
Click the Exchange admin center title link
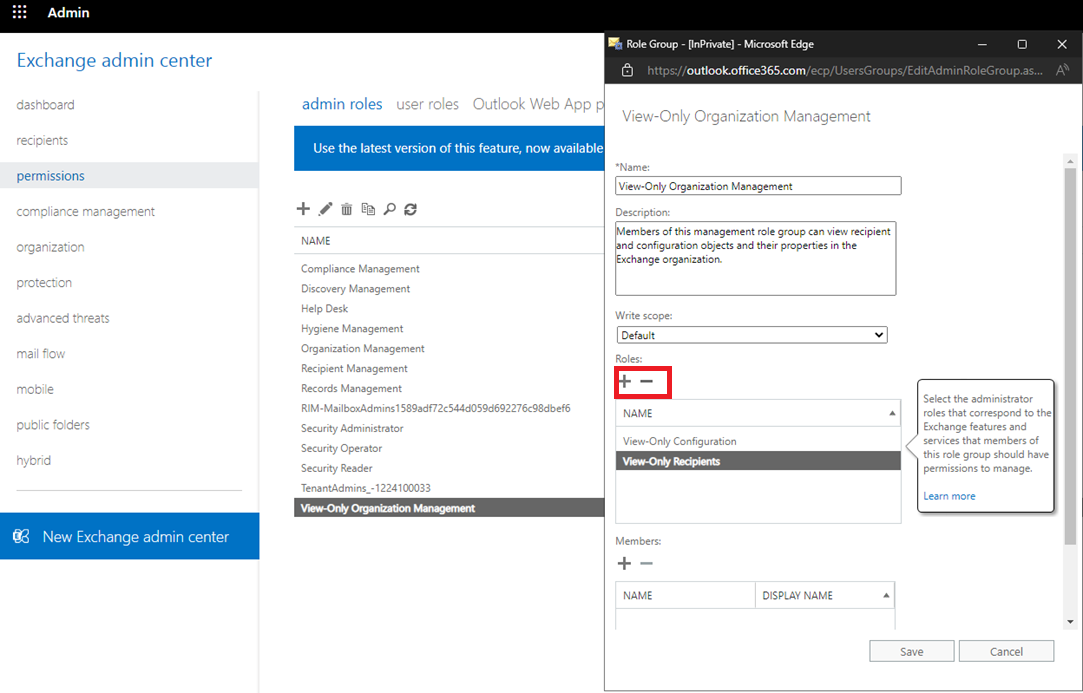[115, 60]
